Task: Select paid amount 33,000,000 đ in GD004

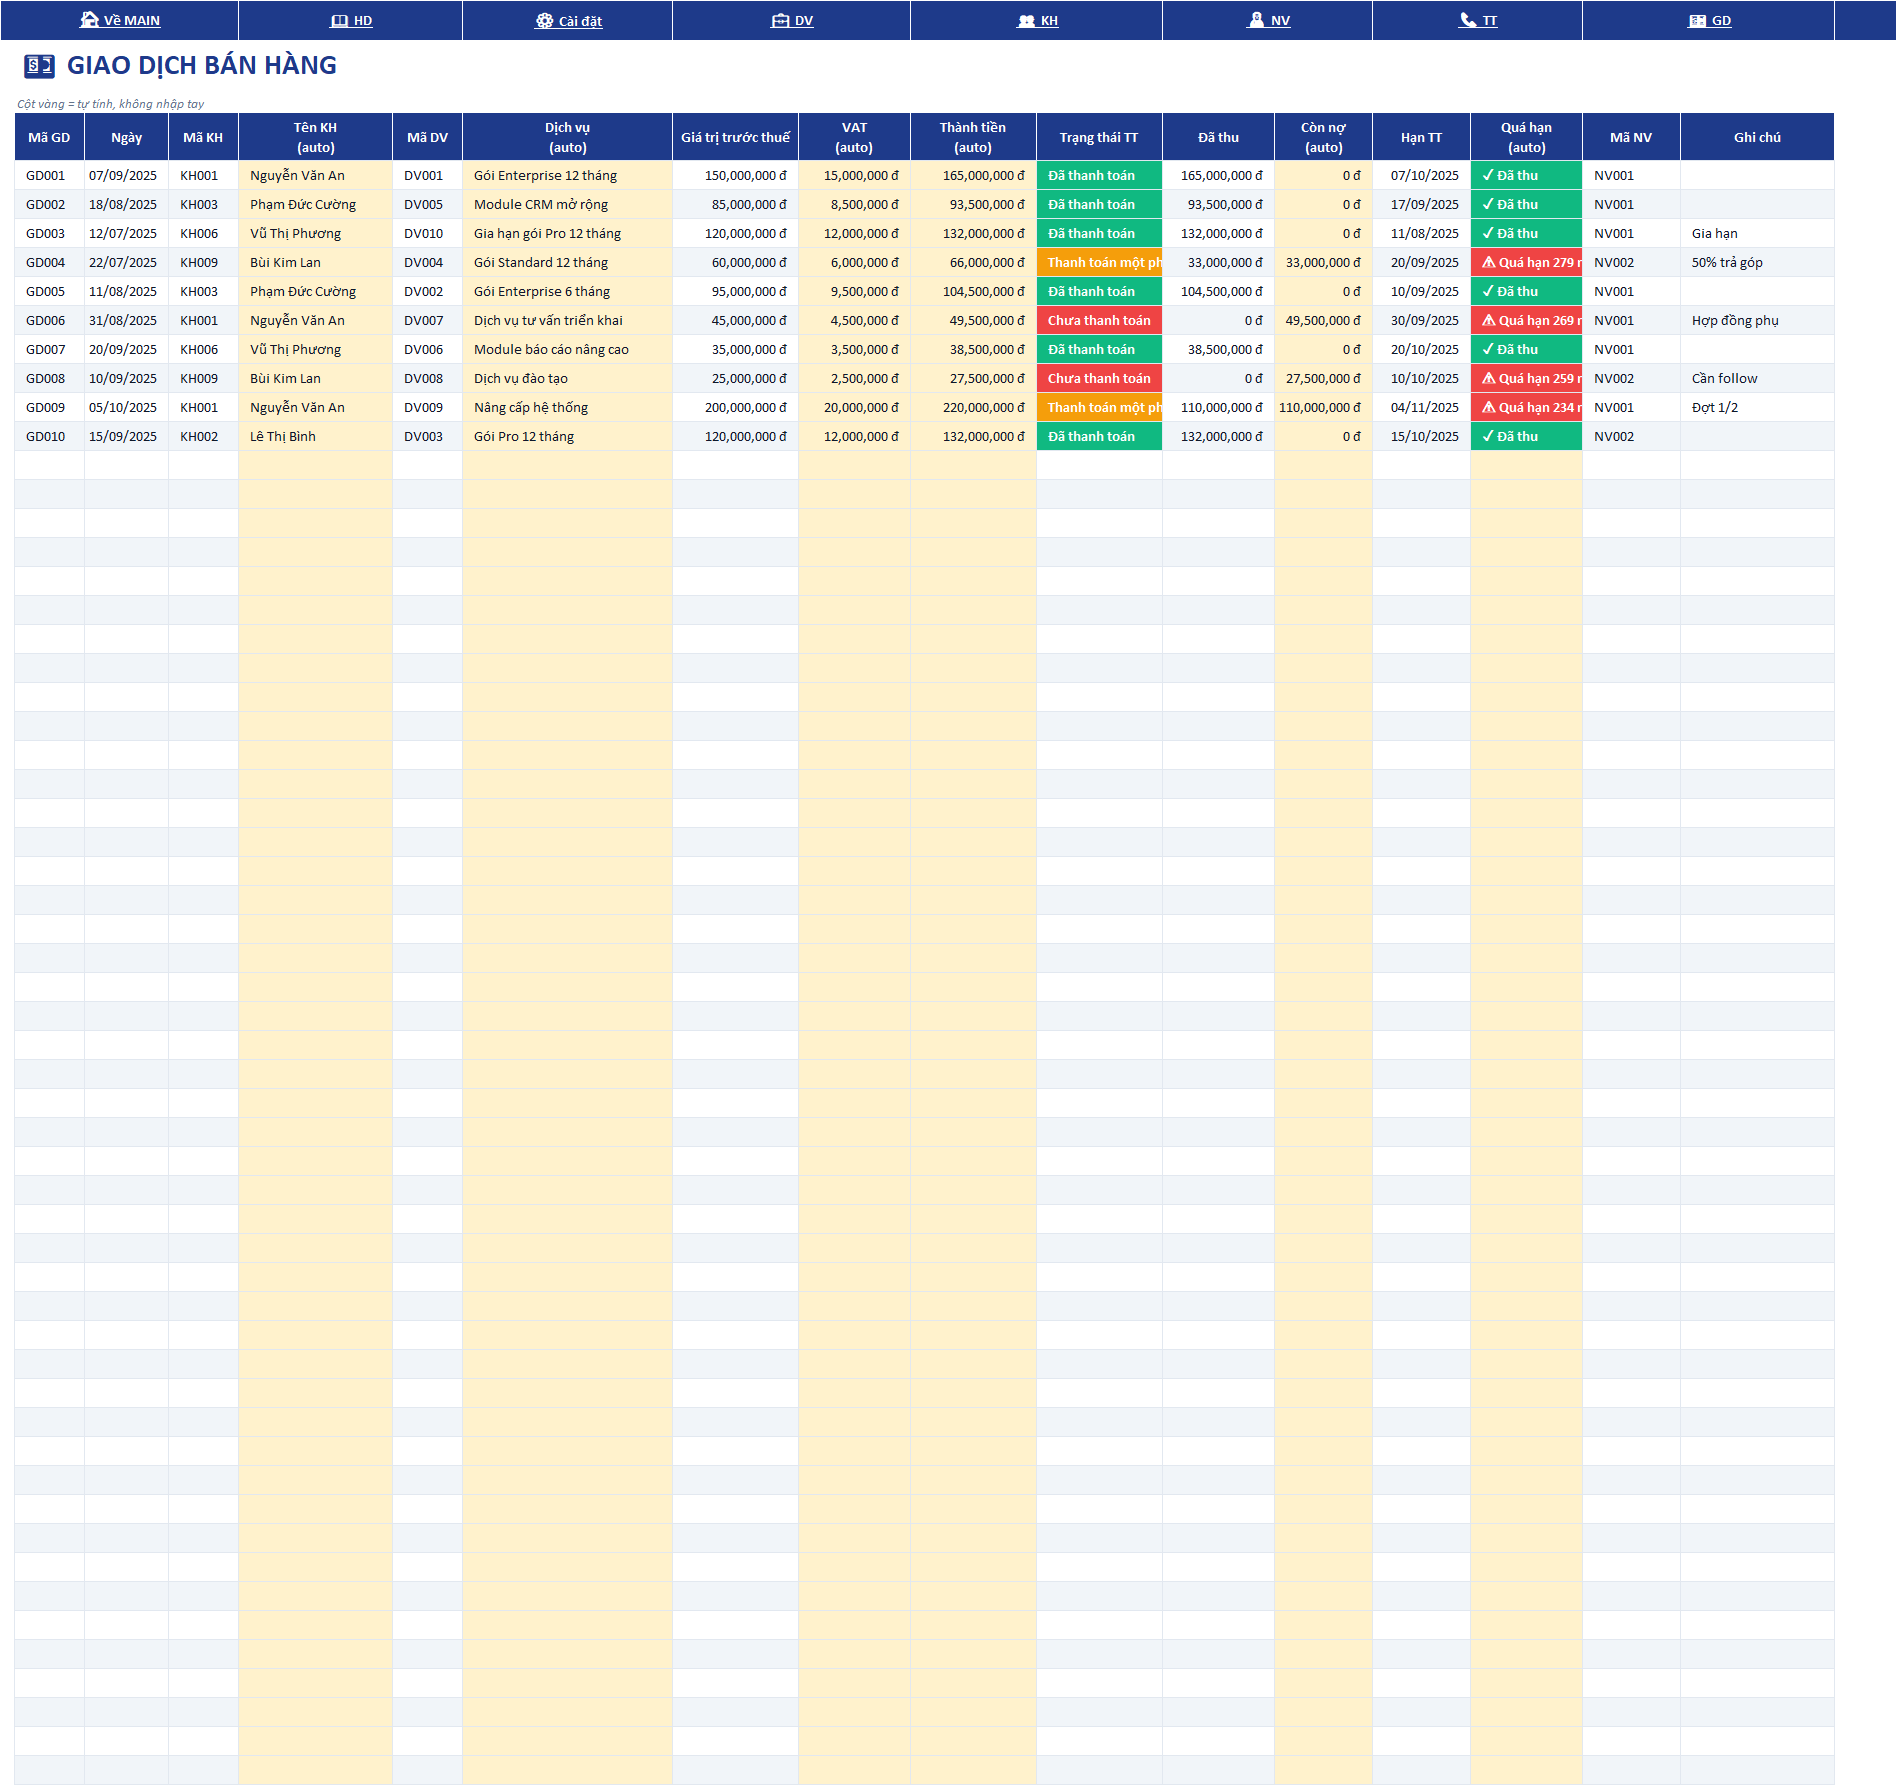Action: click(x=1219, y=262)
